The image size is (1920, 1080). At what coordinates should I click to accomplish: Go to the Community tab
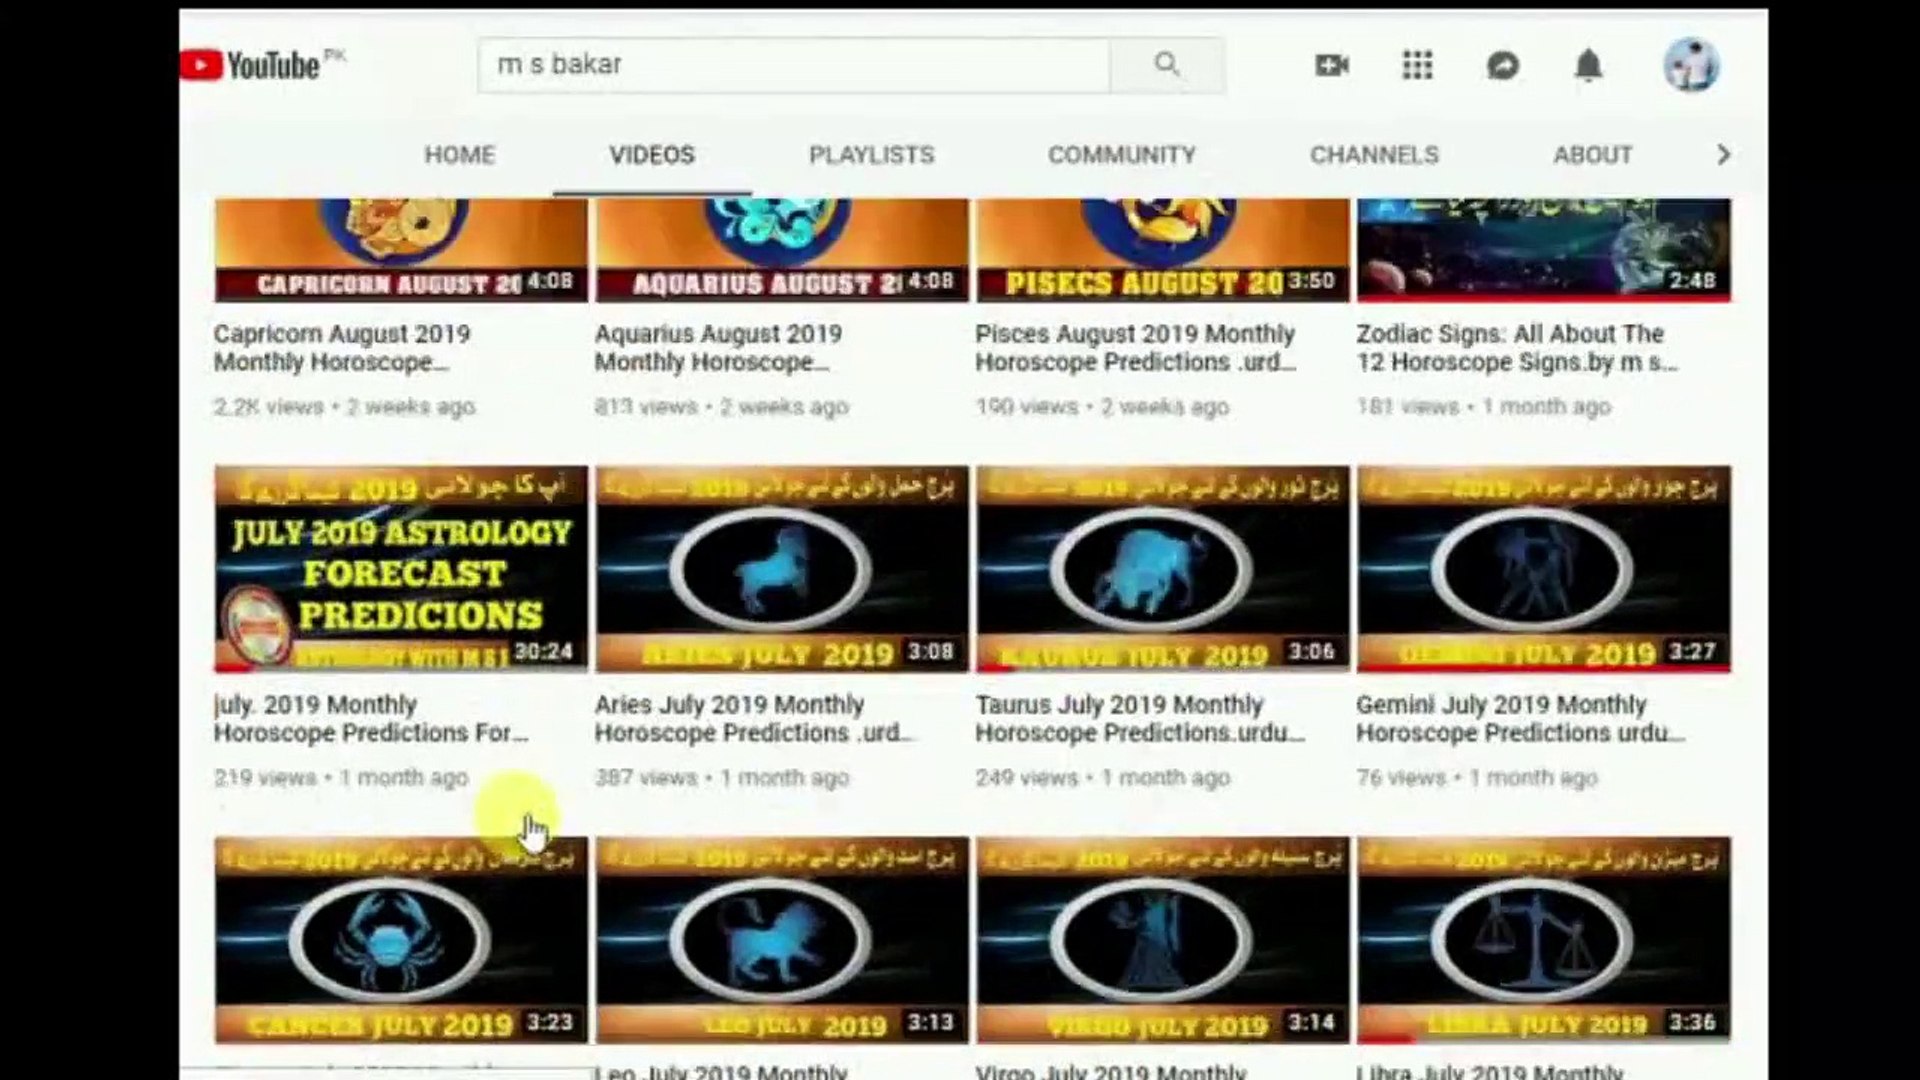point(1121,155)
